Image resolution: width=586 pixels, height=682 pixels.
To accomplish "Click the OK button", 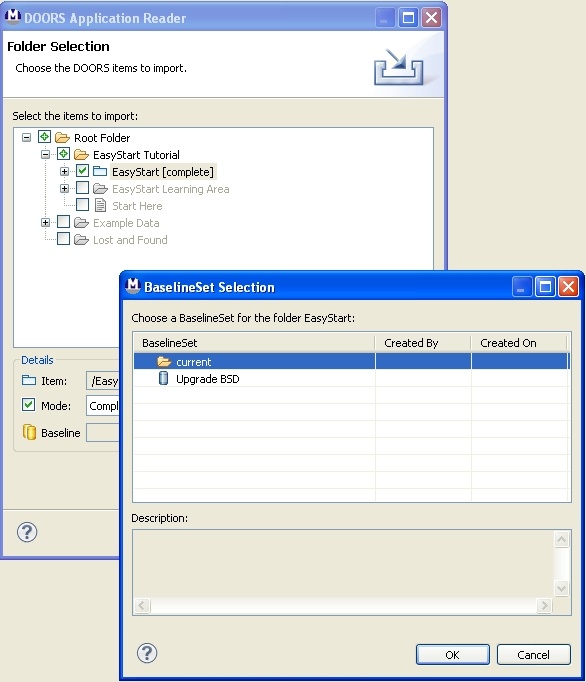I will click(x=452, y=655).
